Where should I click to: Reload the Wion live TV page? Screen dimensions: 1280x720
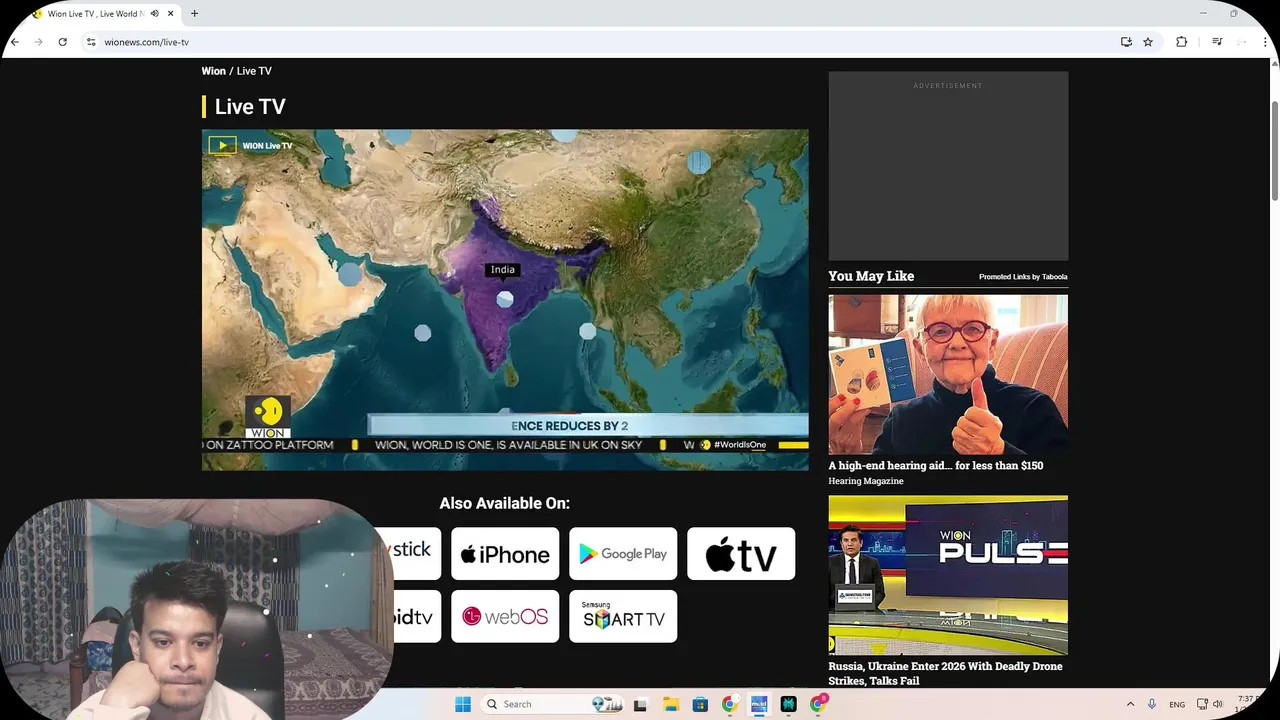coord(62,42)
